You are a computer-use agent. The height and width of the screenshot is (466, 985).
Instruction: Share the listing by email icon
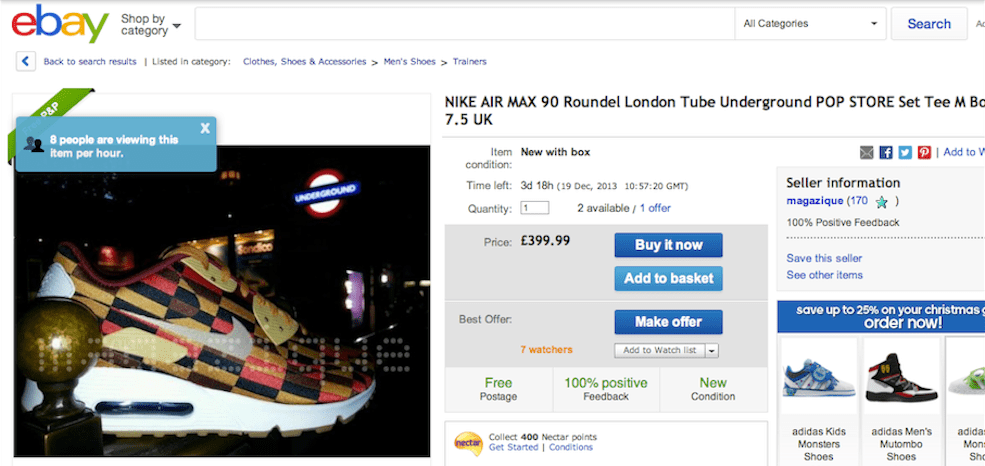[867, 152]
